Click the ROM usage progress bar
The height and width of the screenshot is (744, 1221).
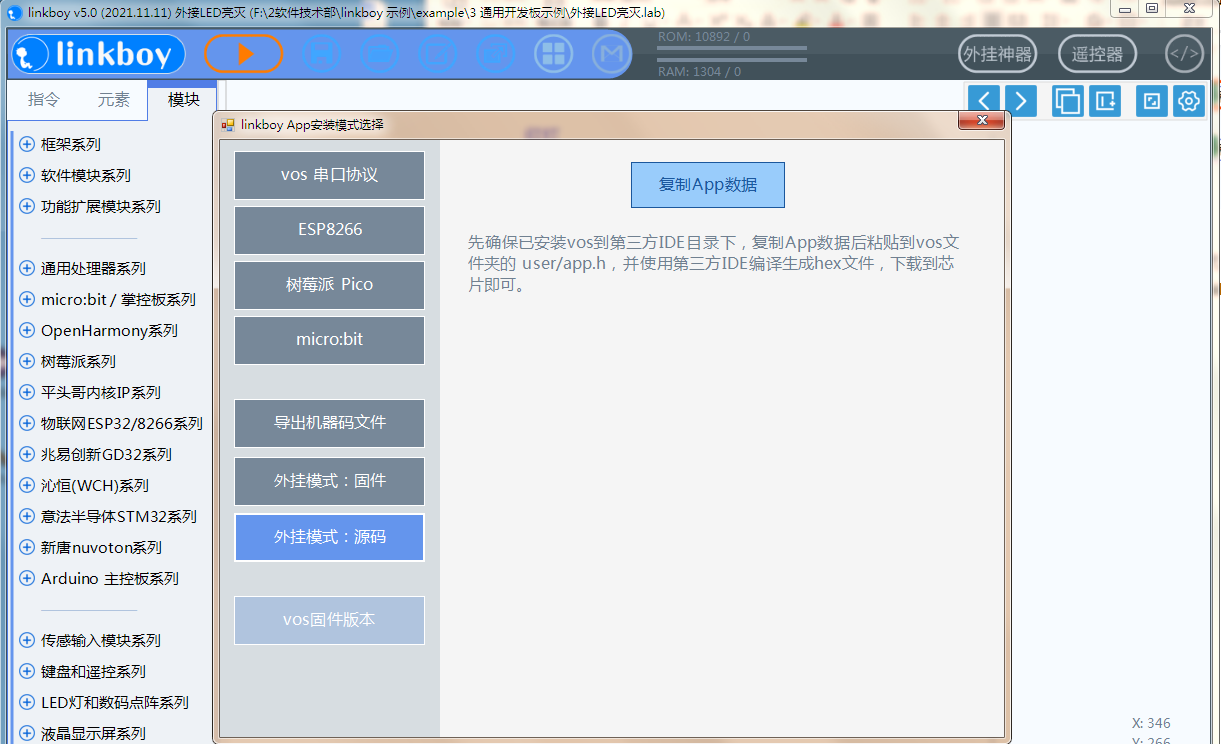[x=732, y=47]
